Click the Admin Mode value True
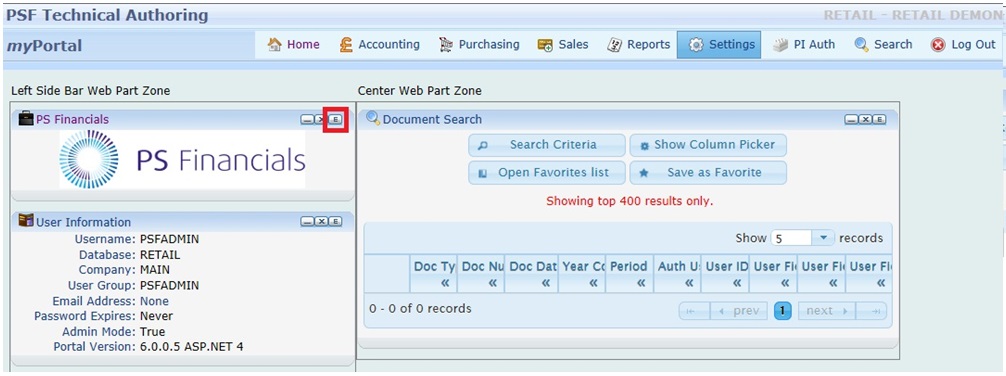 point(152,332)
